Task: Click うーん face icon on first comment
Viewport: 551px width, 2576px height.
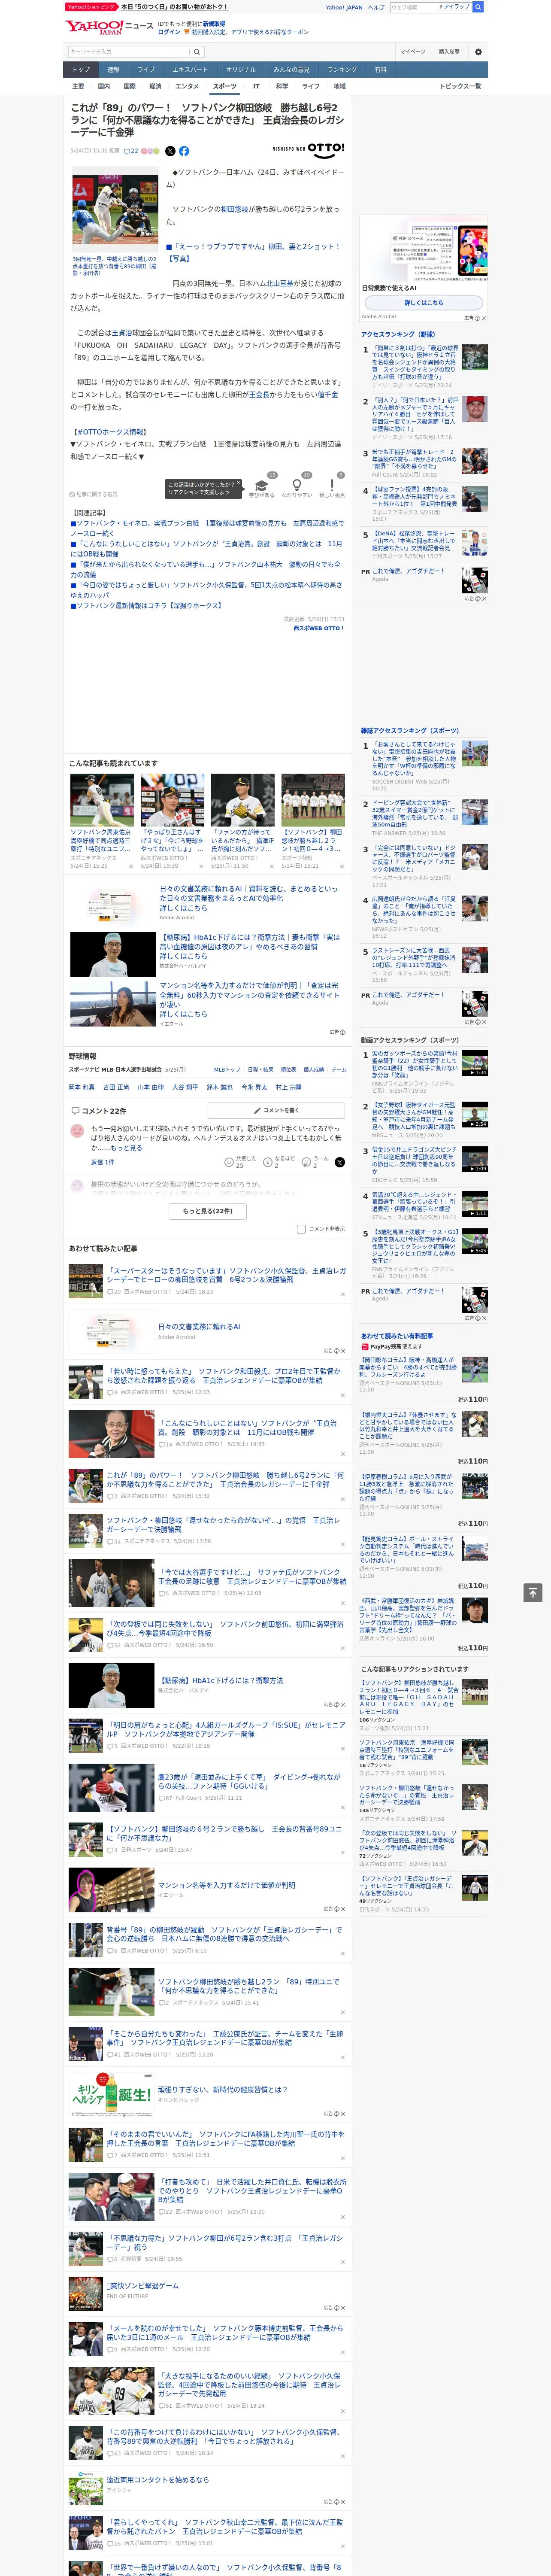Action: click(x=306, y=1162)
